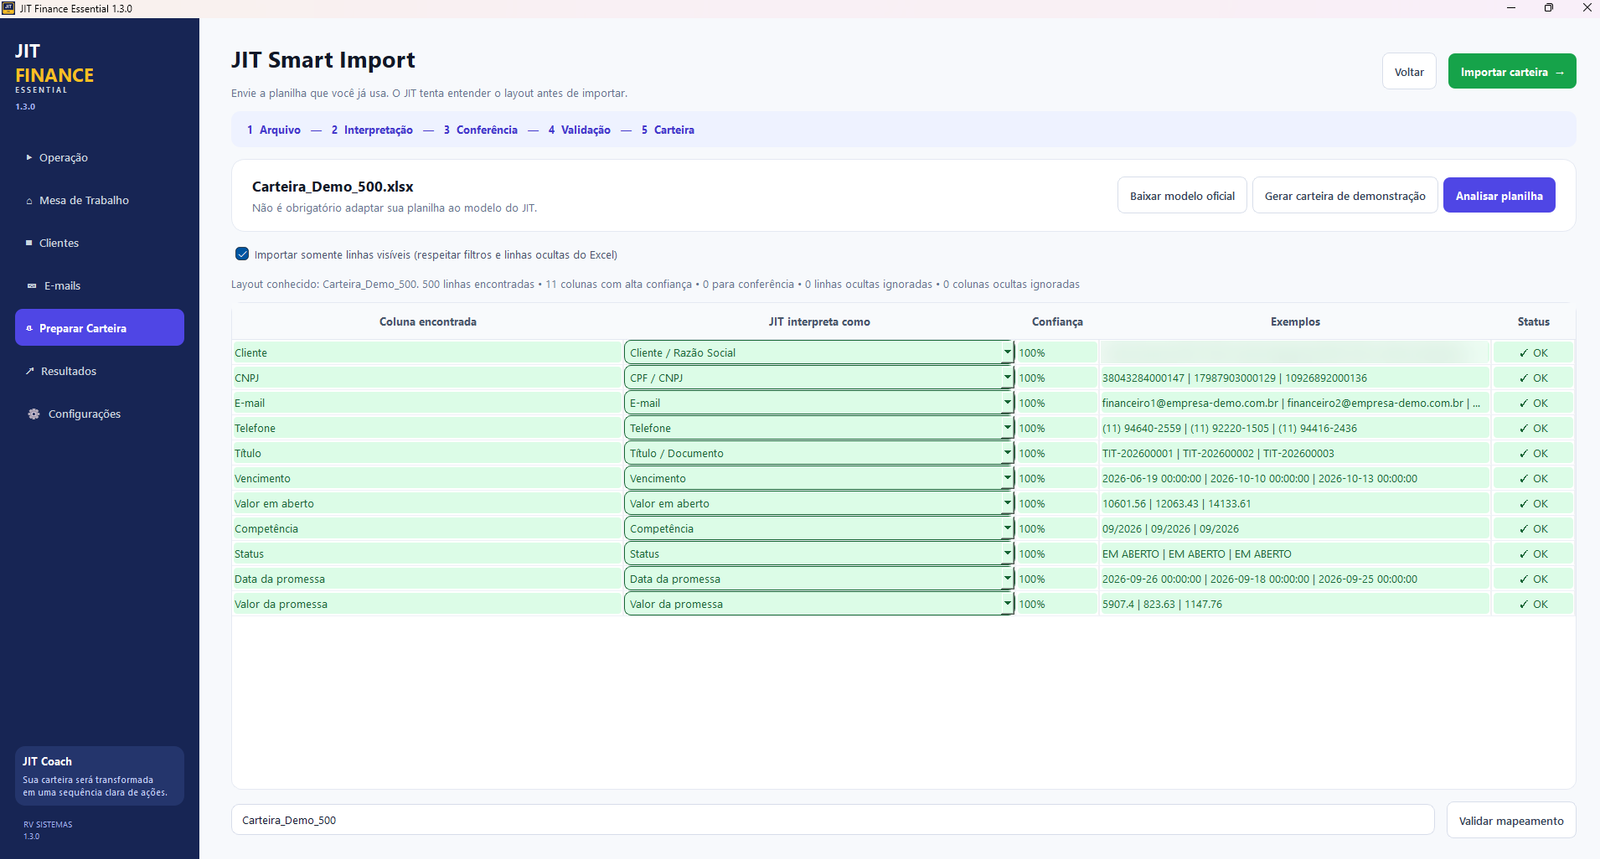Open the Data da promessa dropdown
The image size is (1600, 859).
pos(819,578)
